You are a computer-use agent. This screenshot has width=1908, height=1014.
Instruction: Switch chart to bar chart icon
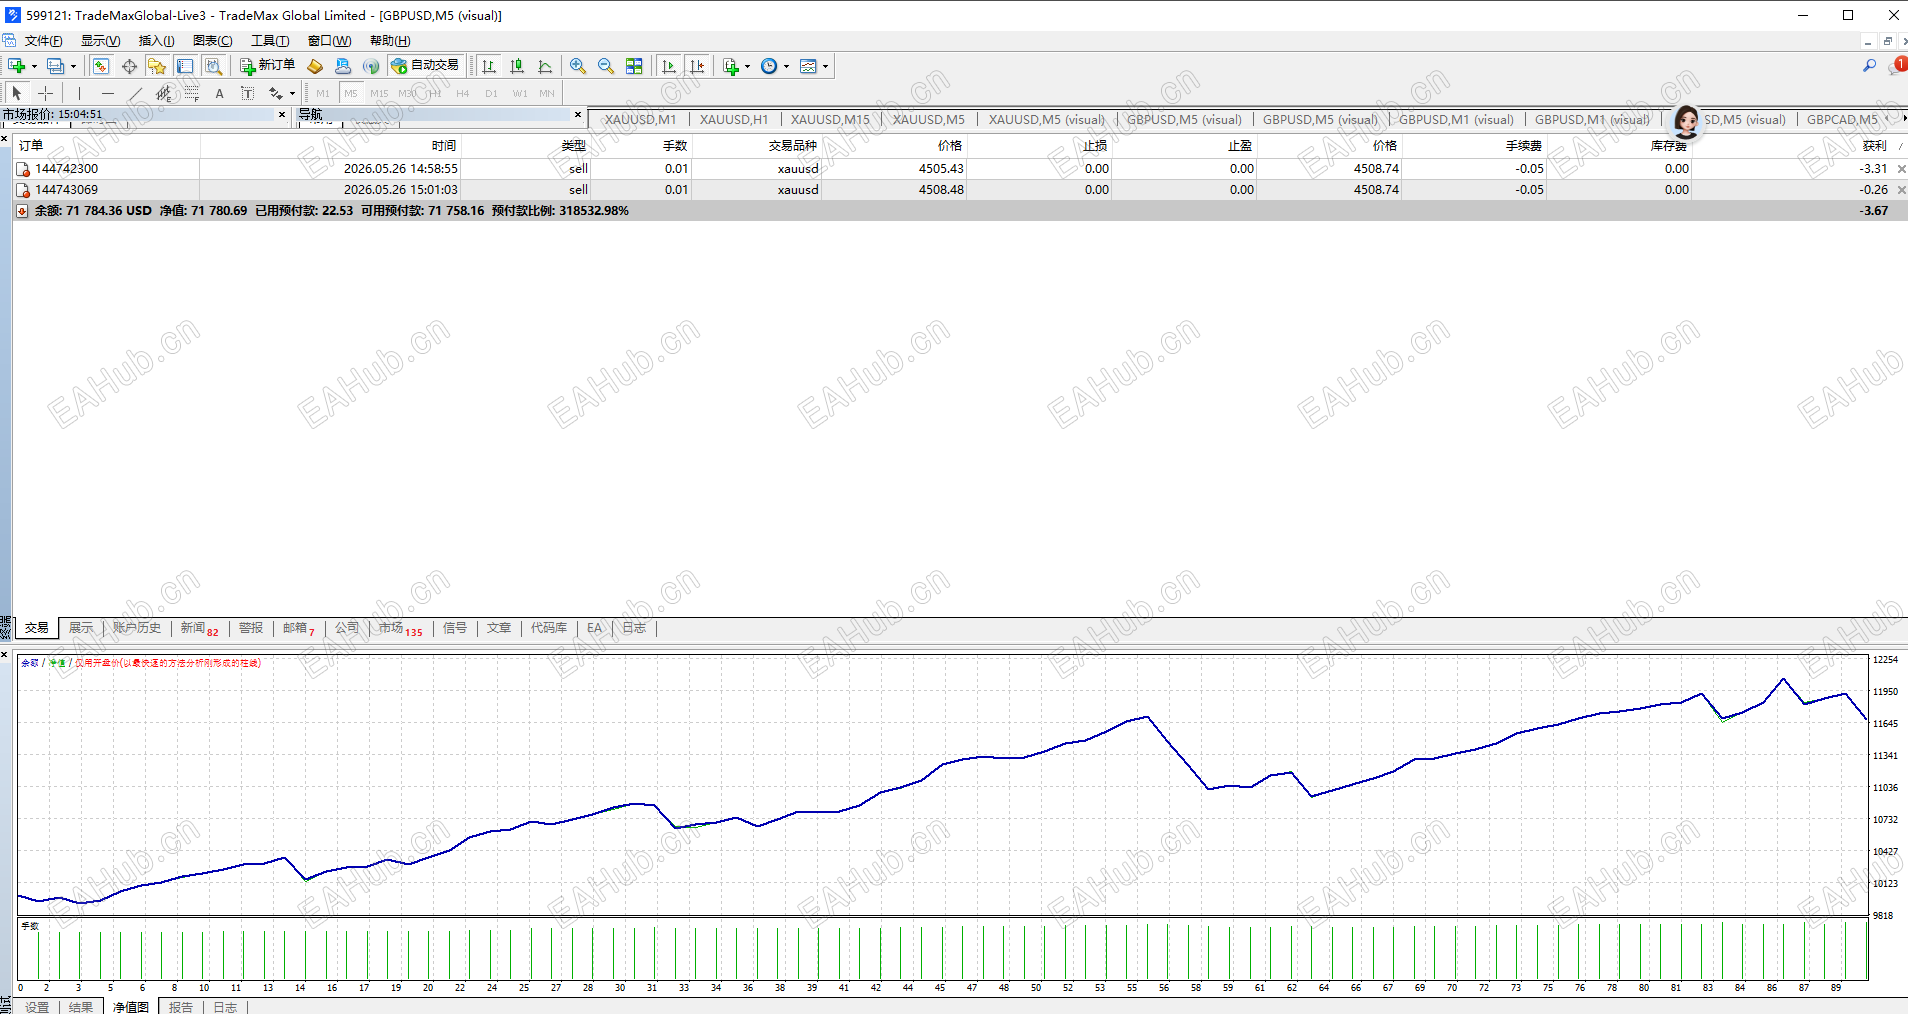489,66
